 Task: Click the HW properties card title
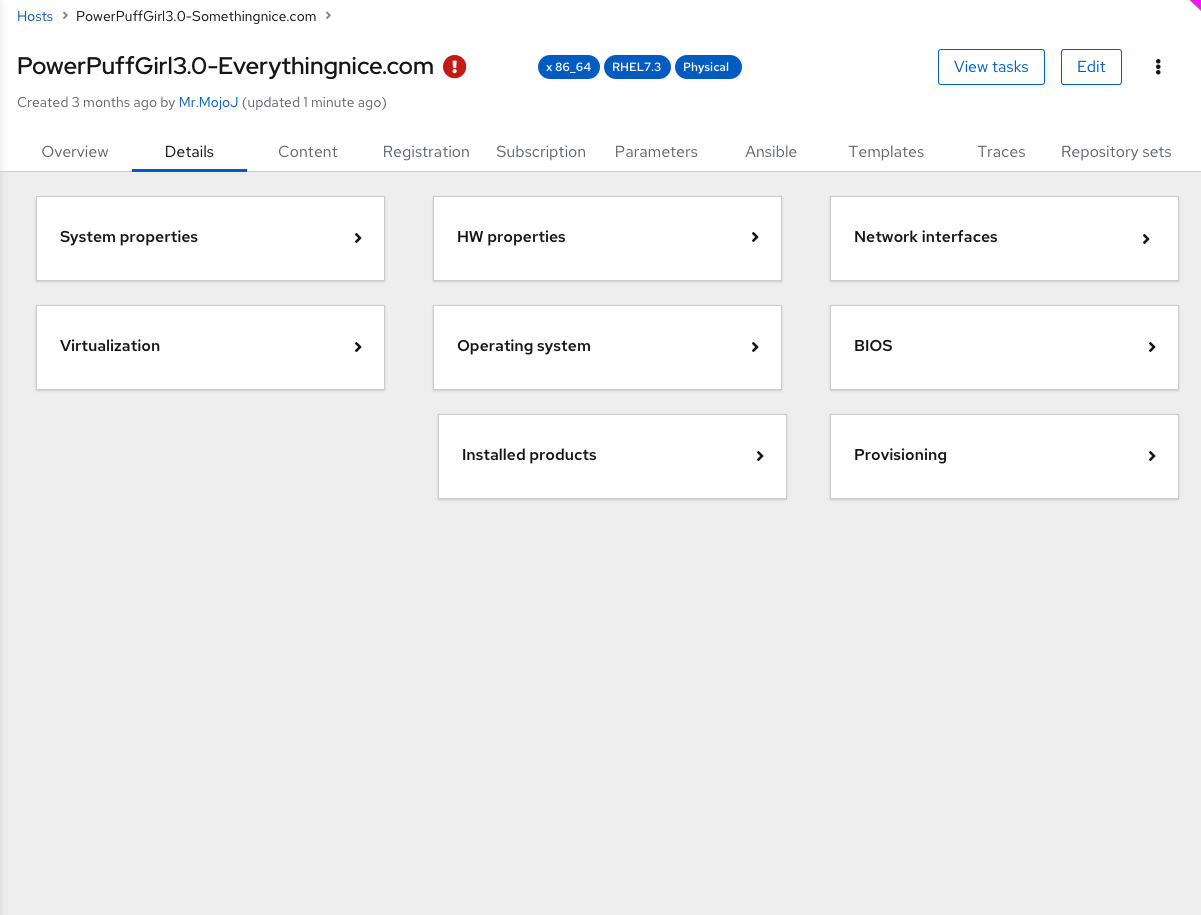tap(511, 237)
